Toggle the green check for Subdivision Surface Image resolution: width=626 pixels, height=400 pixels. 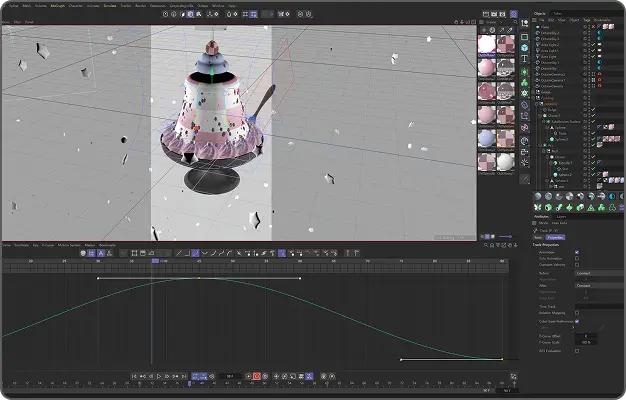[x=593, y=121]
